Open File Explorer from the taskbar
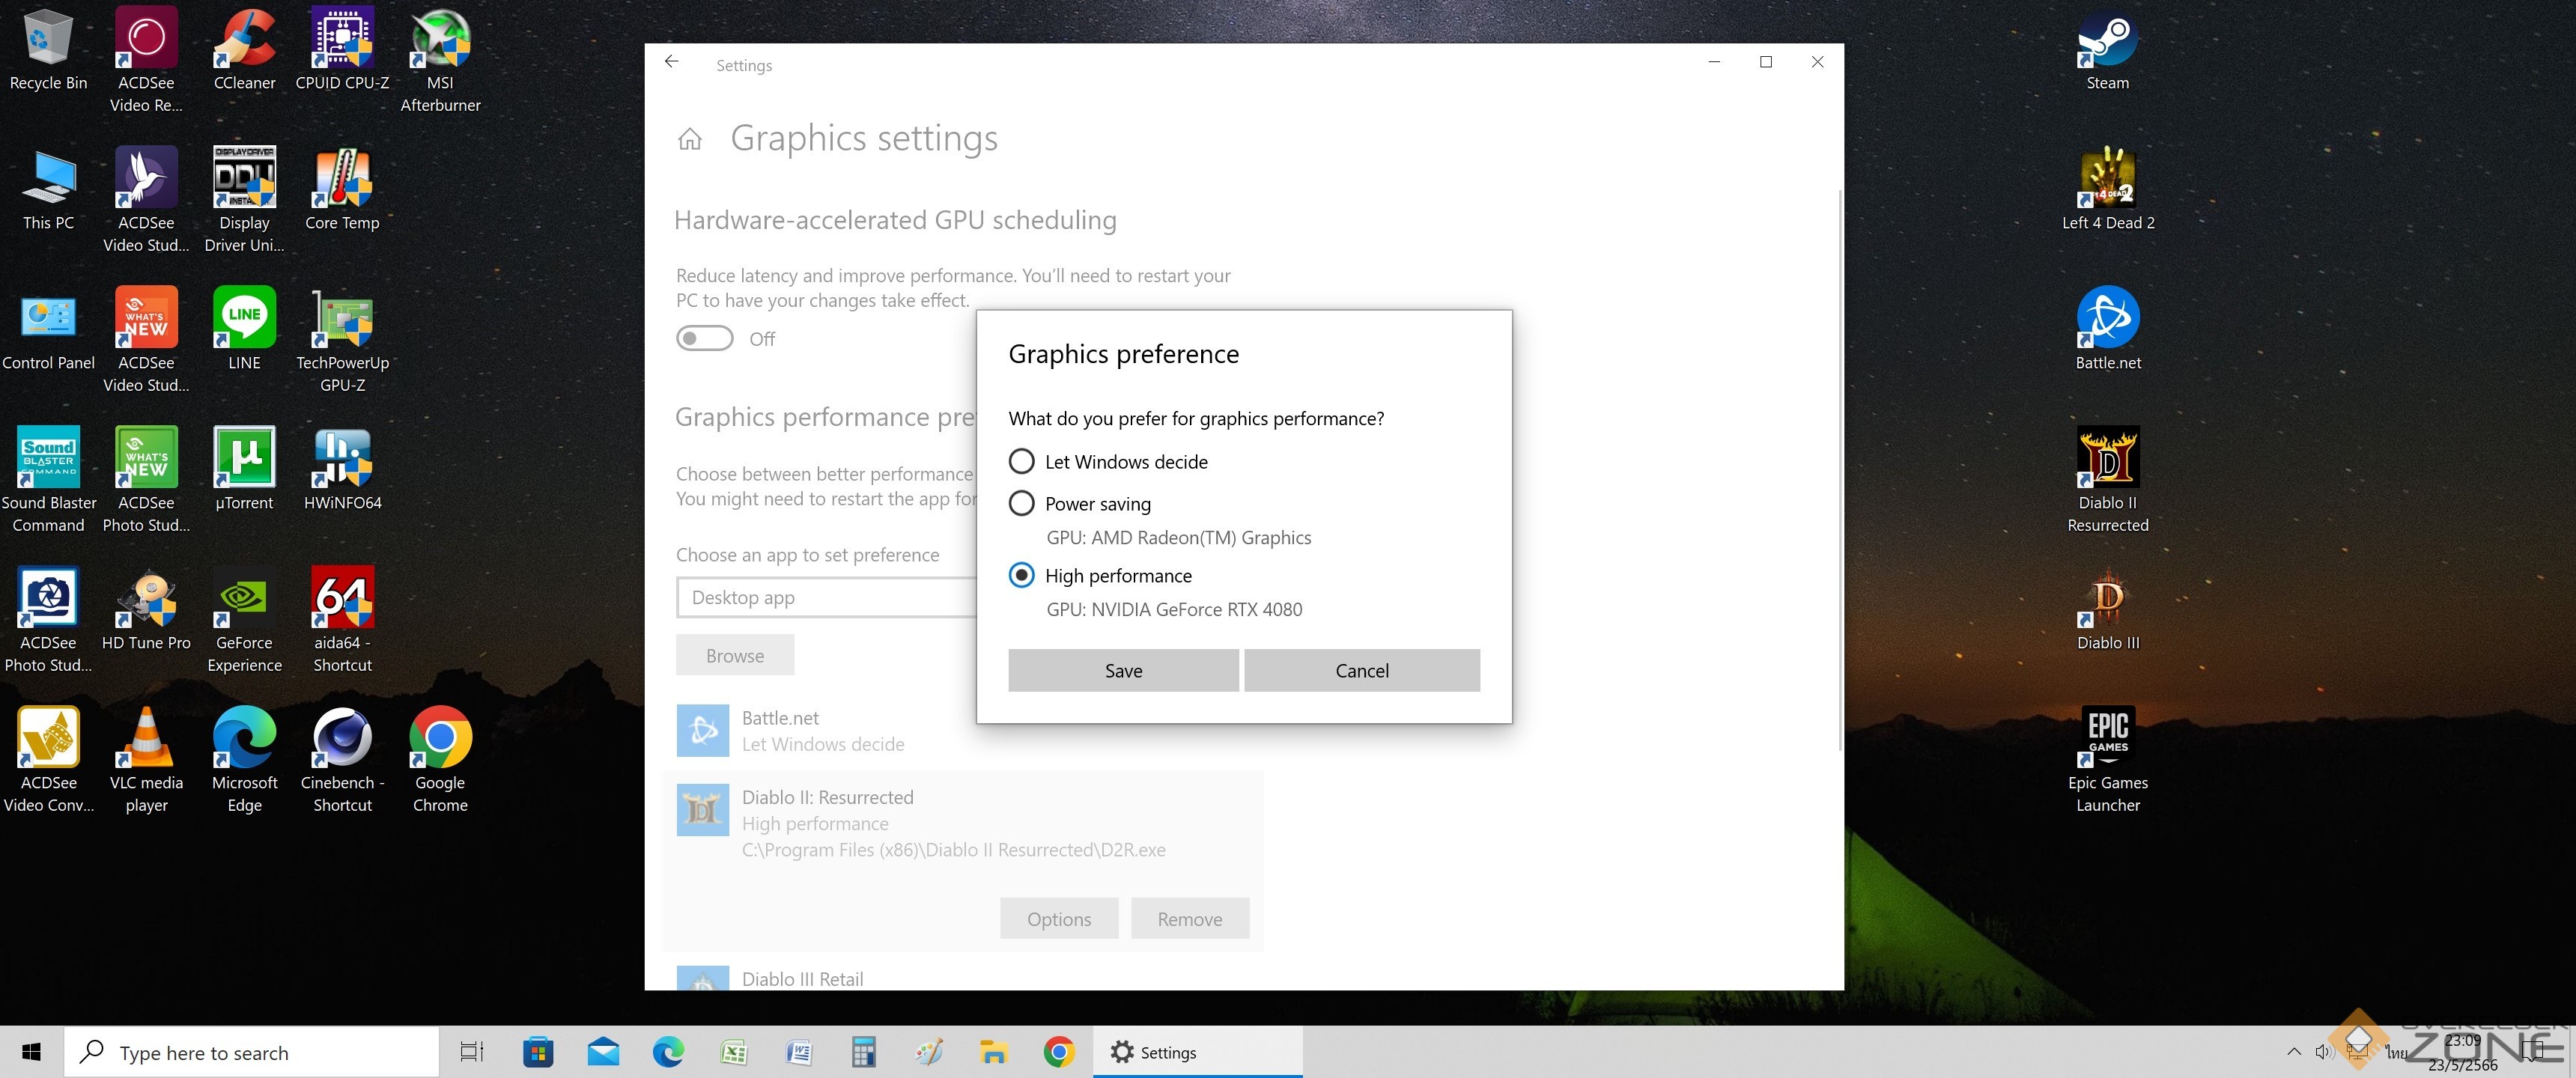The image size is (2576, 1078). (994, 1052)
